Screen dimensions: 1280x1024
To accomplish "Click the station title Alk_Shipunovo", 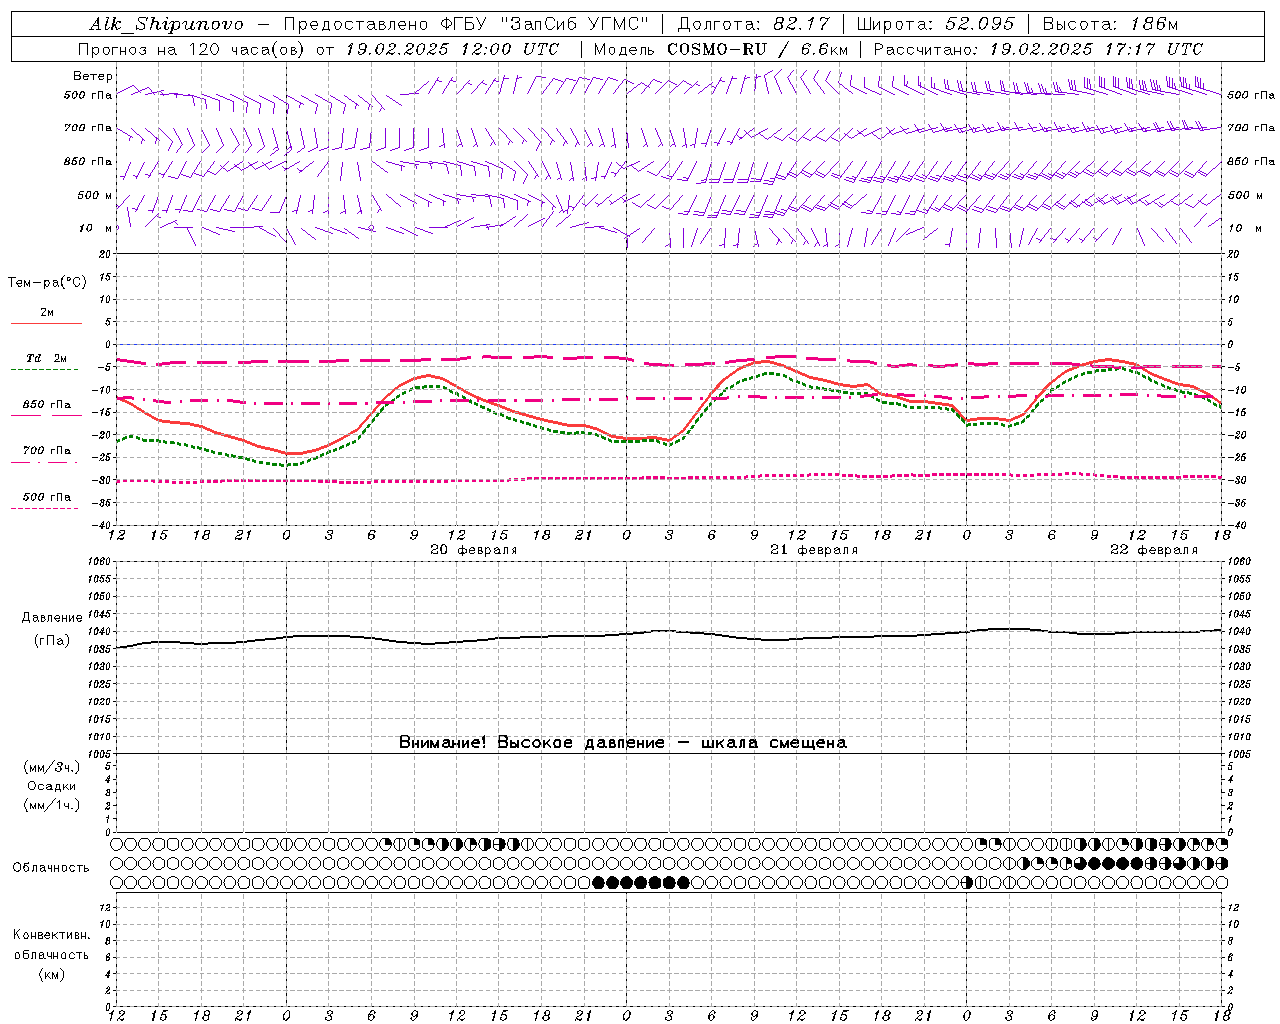I will pos(166,25).
